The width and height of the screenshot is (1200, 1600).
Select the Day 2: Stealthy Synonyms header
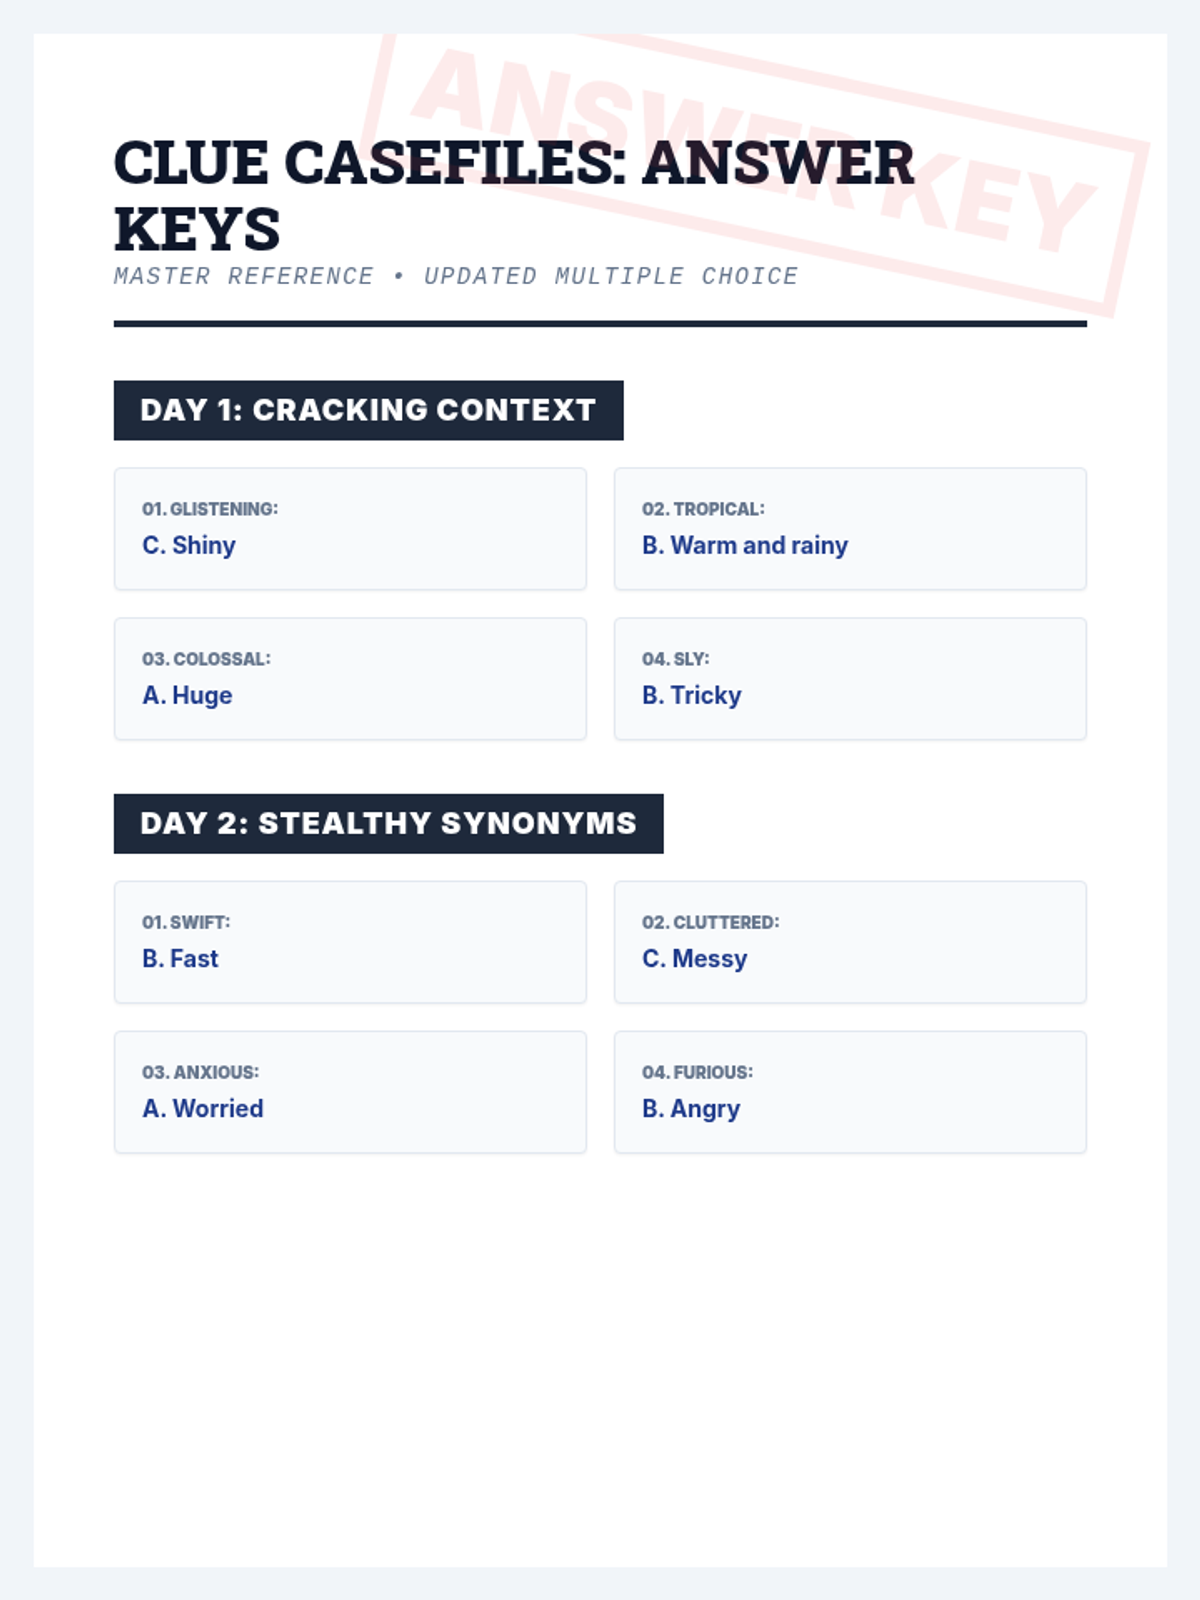pyautogui.click(x=388, y=823)
